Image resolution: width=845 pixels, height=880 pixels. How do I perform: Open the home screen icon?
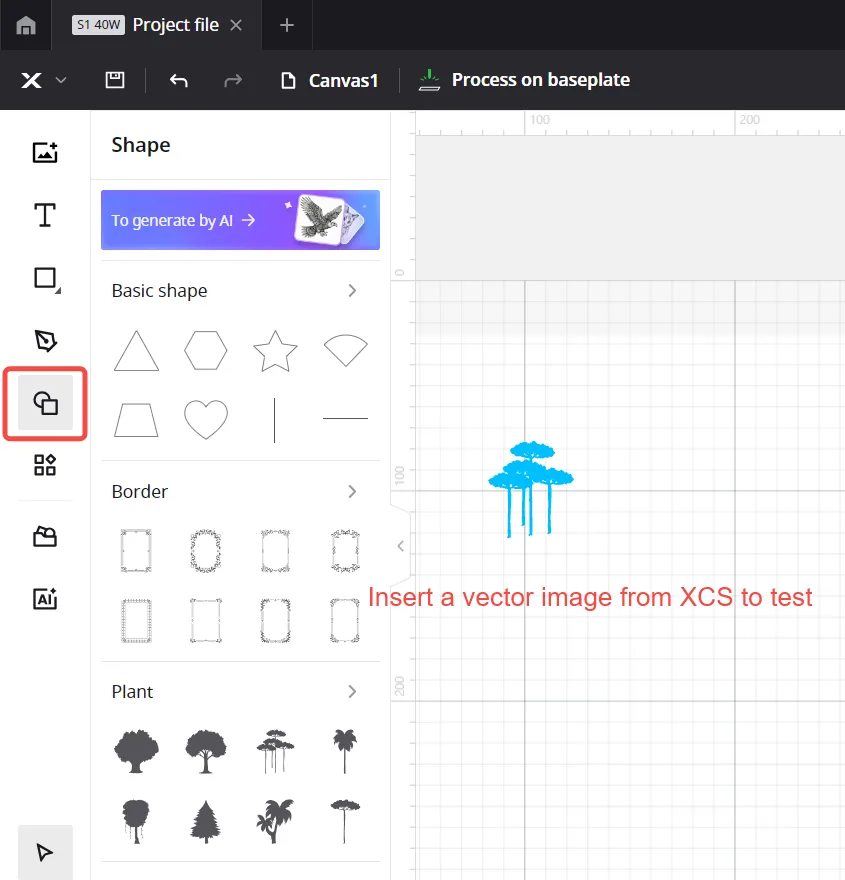pyautogui.click(x=26, y=25)
